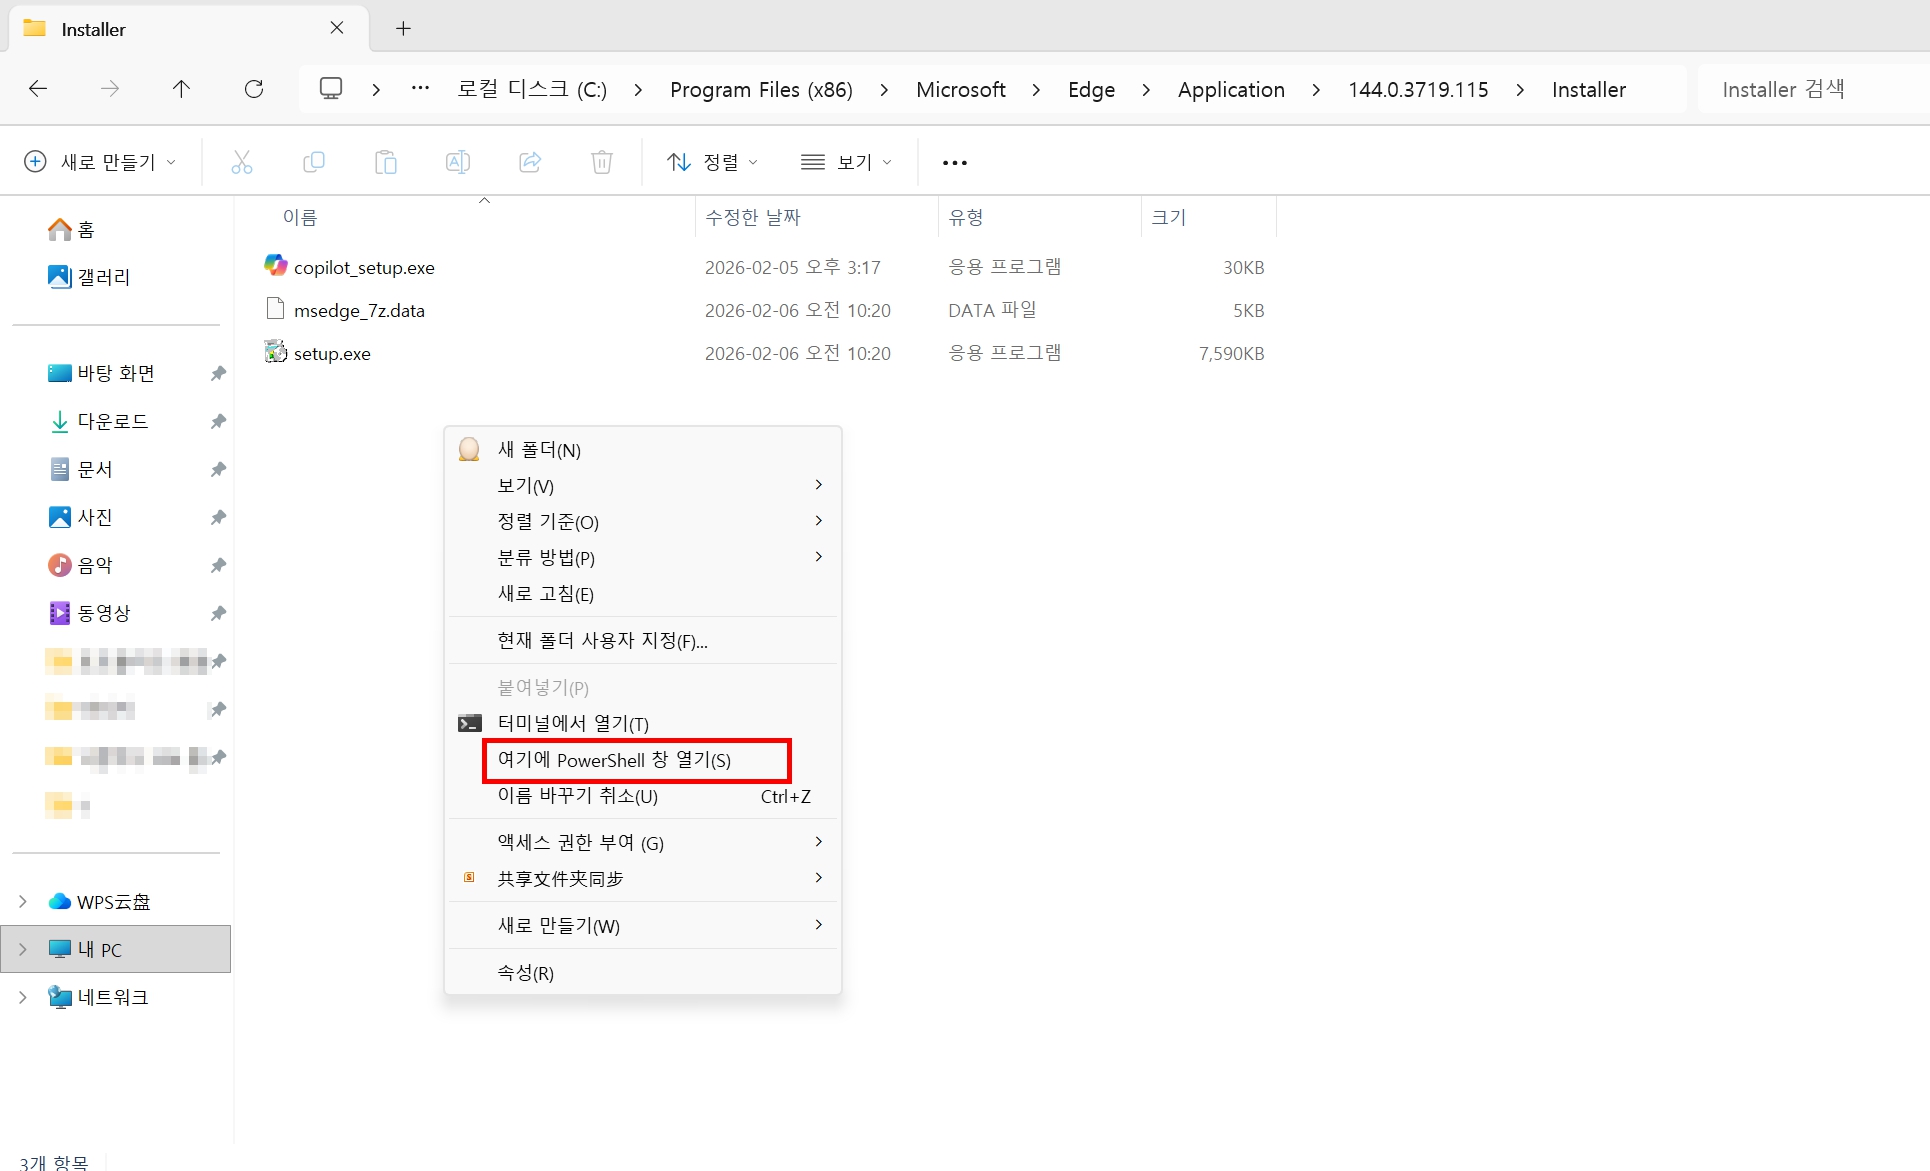
Task: Navigate to Edge via breadcrumb link
Action: pos(1090,89)
